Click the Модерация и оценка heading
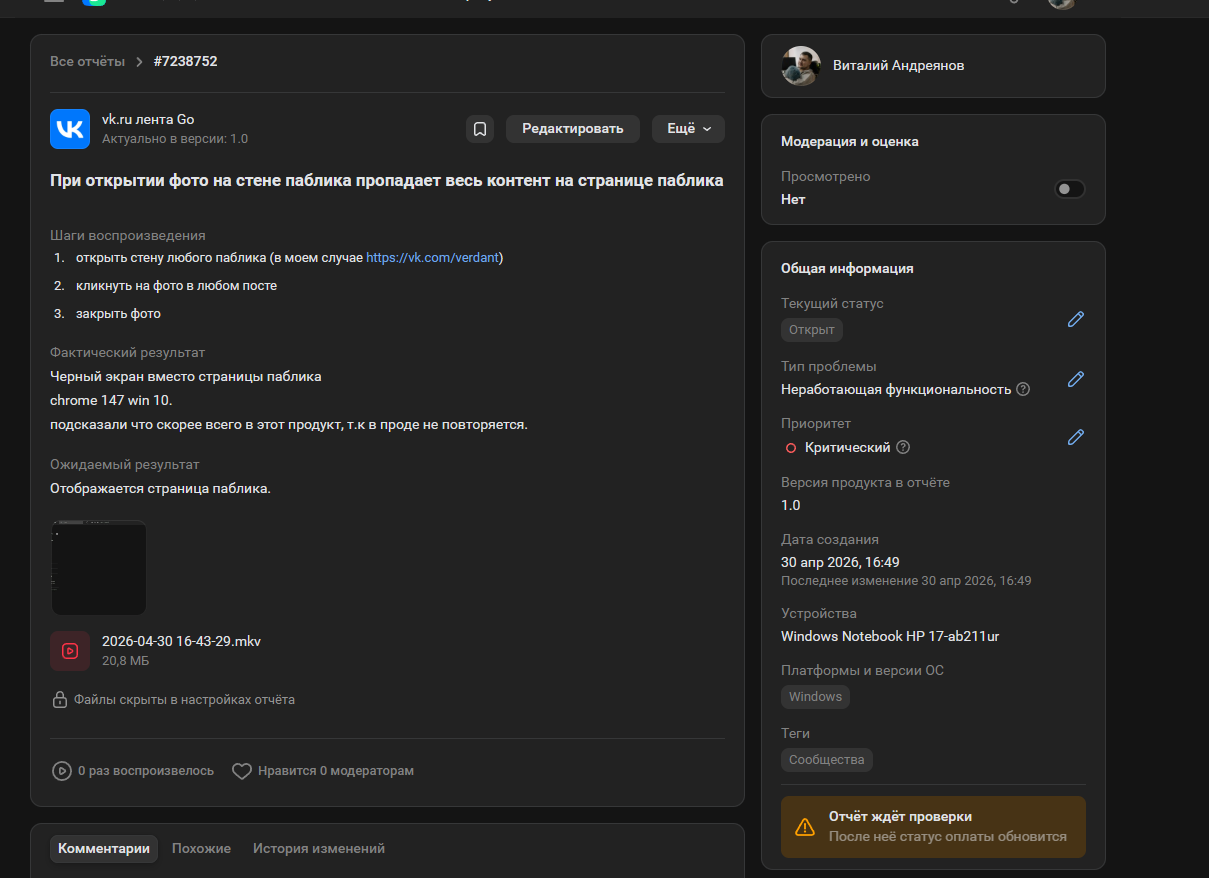The image size is (1209, 878). pos(850,141)
